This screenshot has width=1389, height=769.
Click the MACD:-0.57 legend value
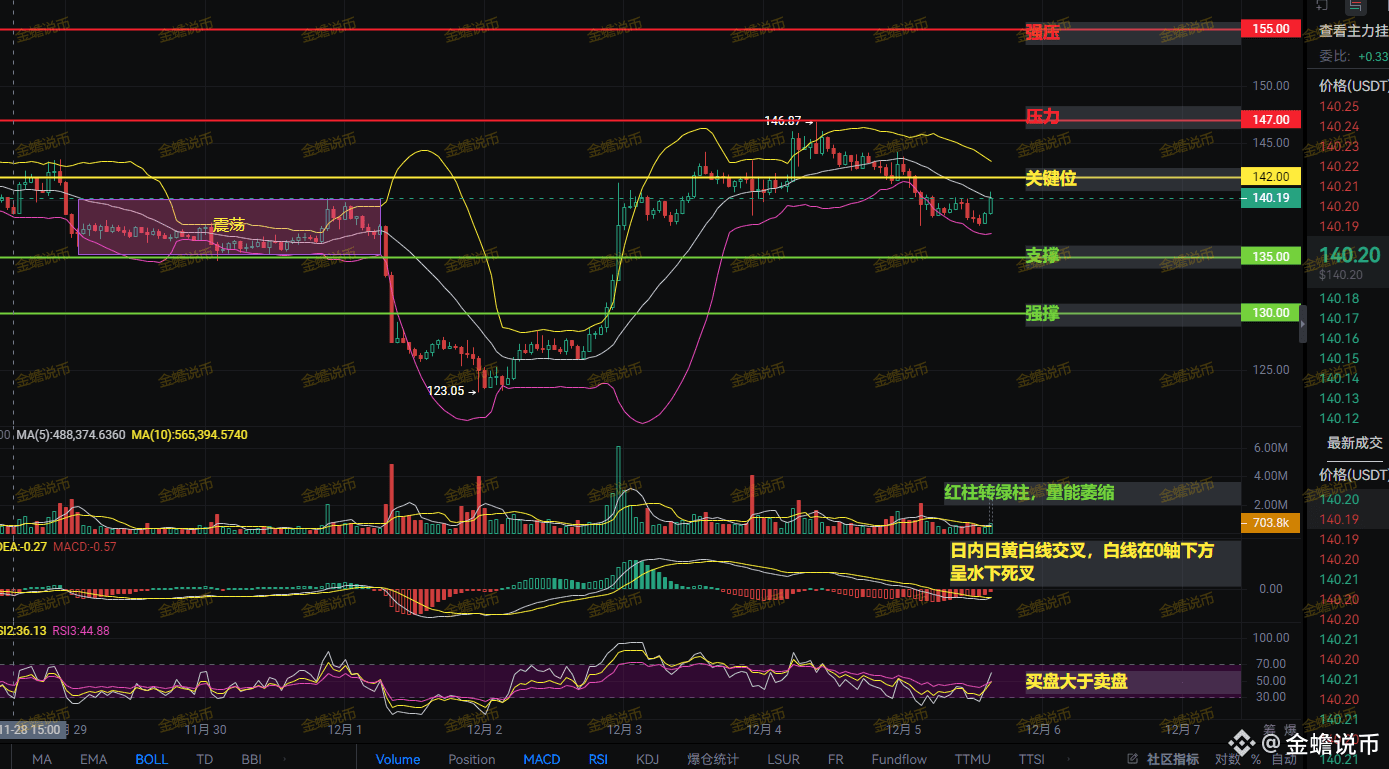84,547
